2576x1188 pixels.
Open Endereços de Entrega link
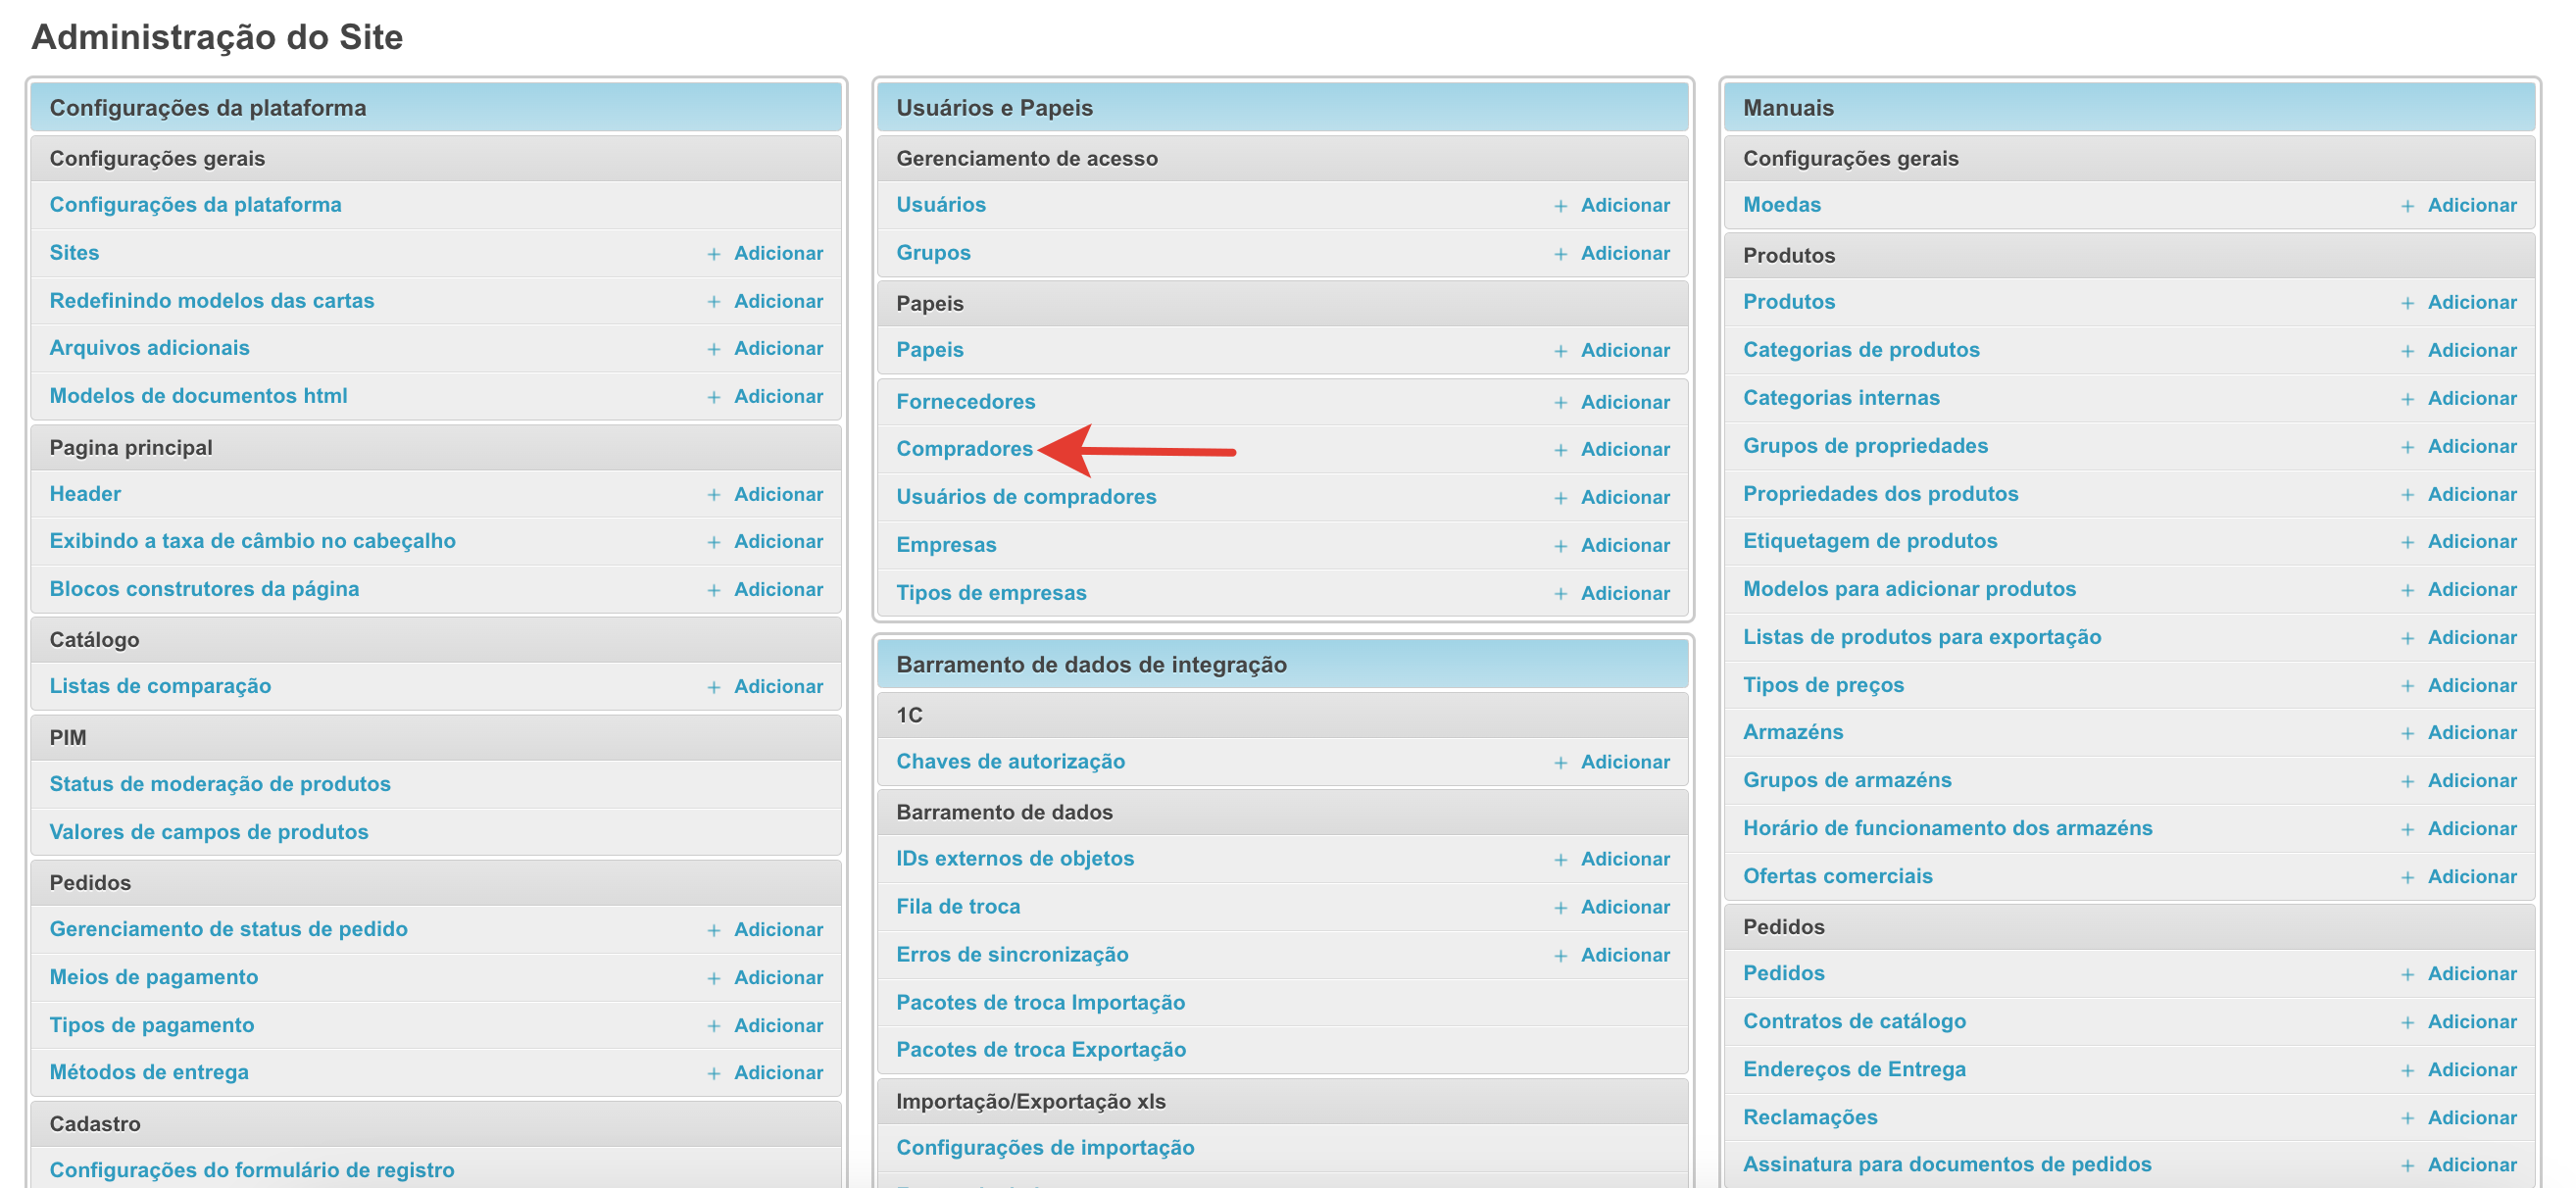[x=1853, y=1070]
